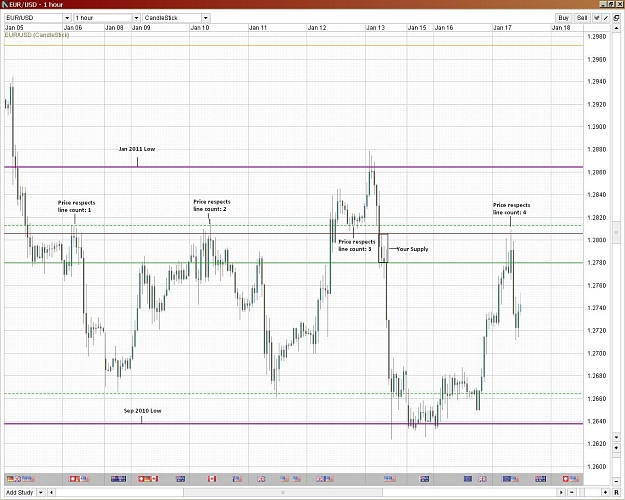This screenshot has height=500, width=625.
Task: Open Jan 09 Swiss/Germany/Canada flag events
Action: 148,478
